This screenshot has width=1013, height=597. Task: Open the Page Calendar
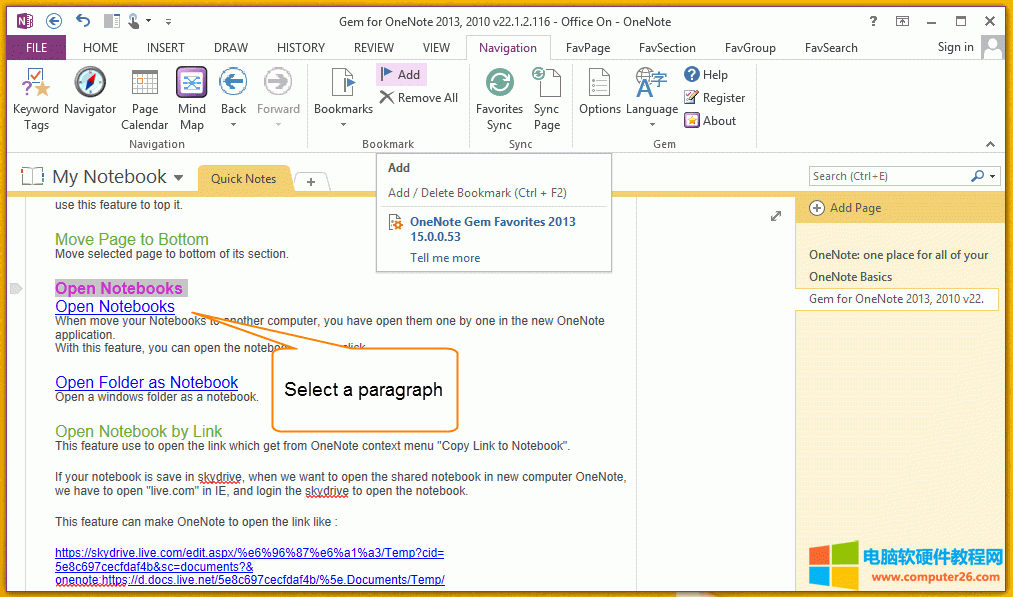pos(145,98)
